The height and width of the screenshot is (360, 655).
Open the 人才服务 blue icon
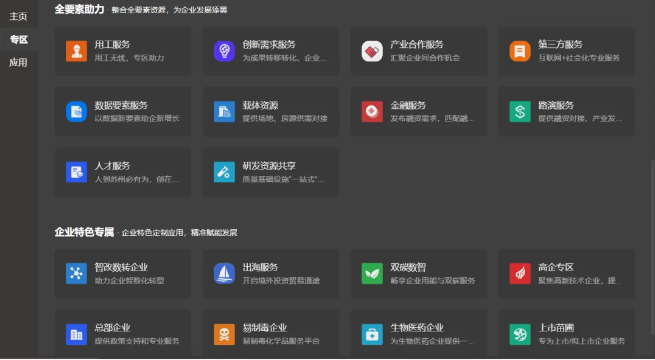point(76,172)
